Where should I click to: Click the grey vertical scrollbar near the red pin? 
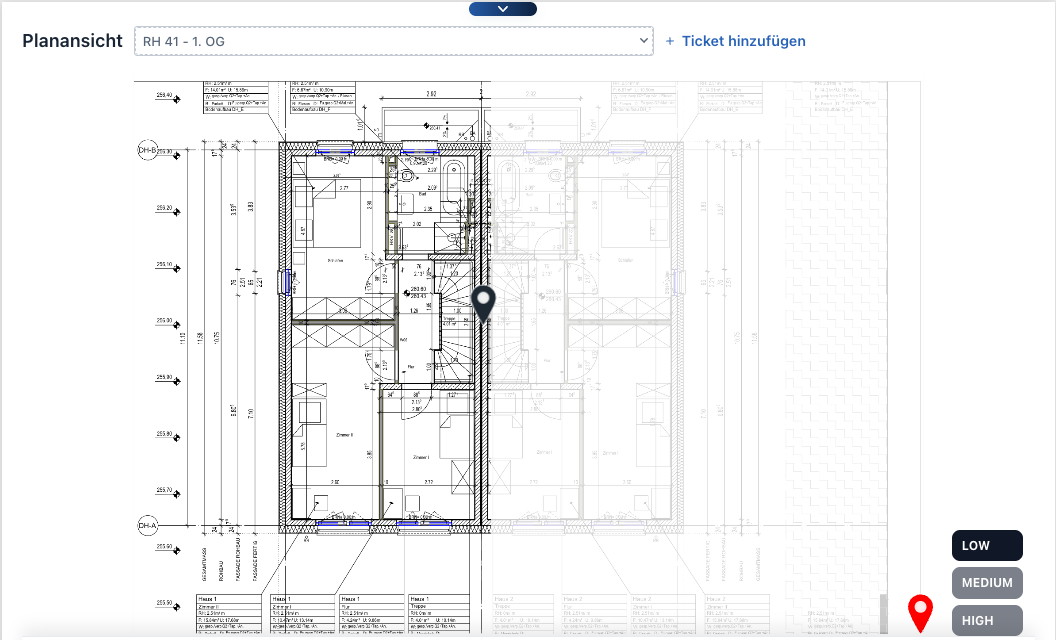882,612
